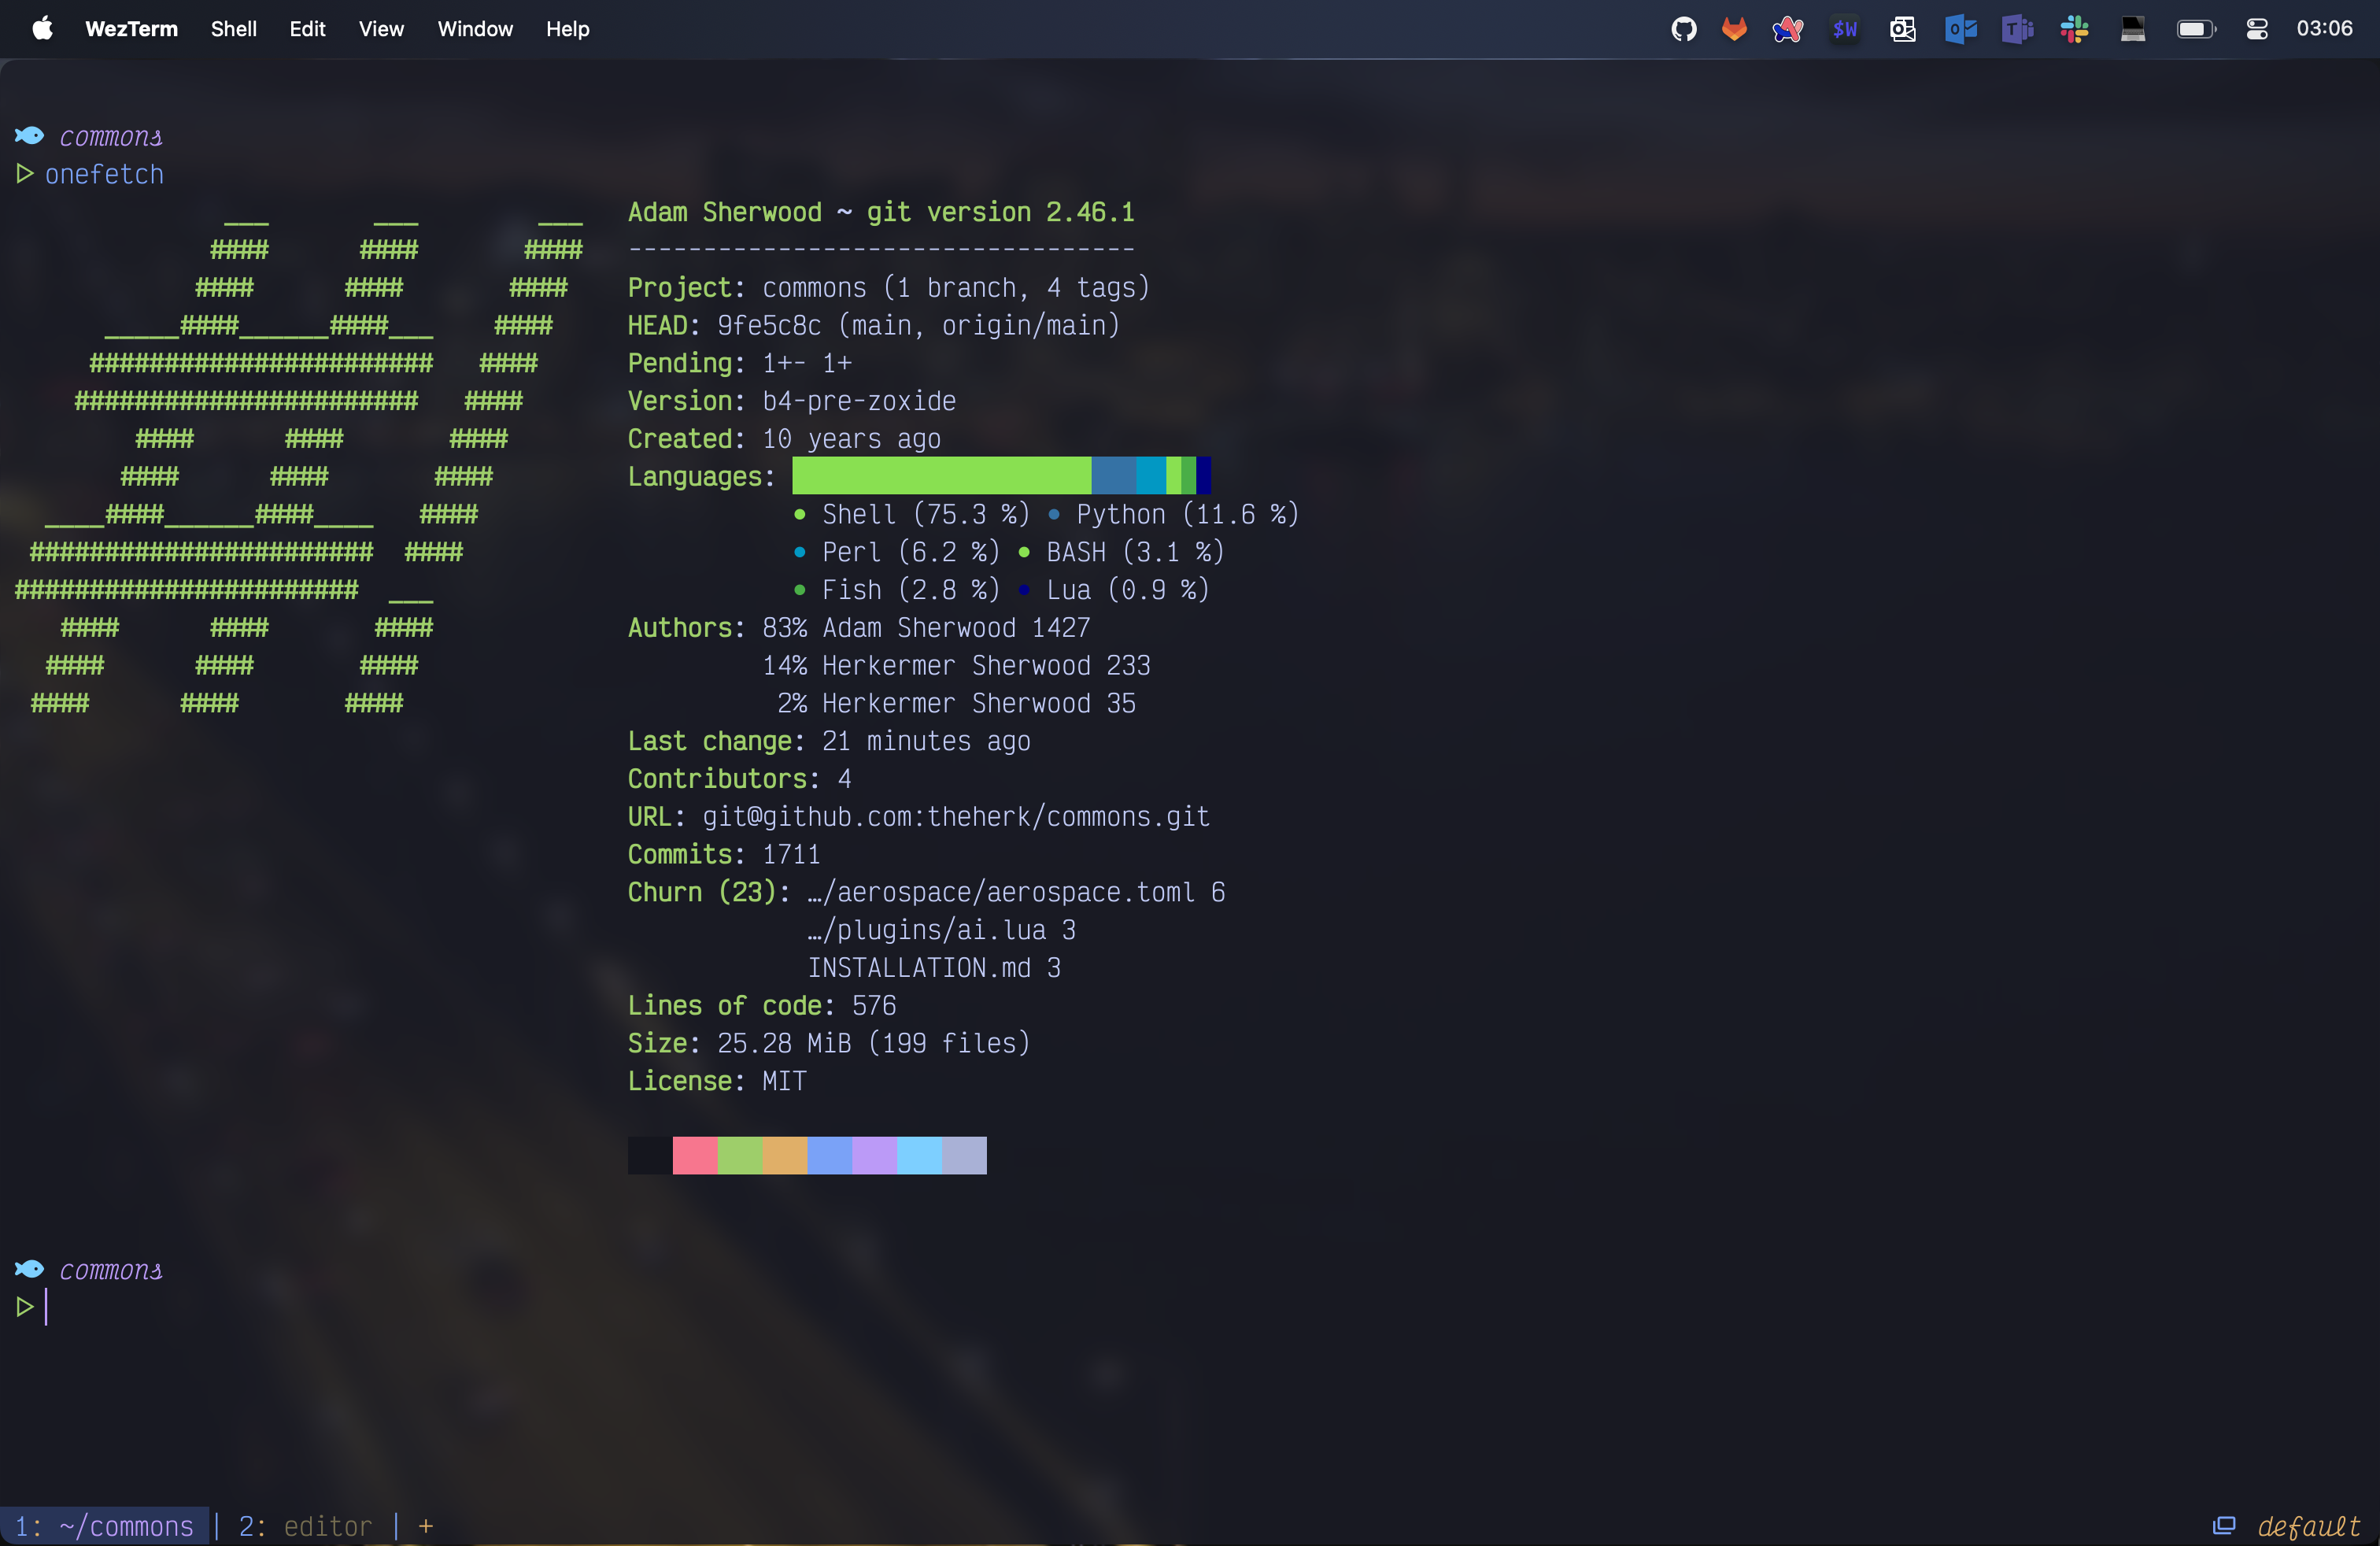
Task: Click the pink color block in palette
Action: (694, 1155)
